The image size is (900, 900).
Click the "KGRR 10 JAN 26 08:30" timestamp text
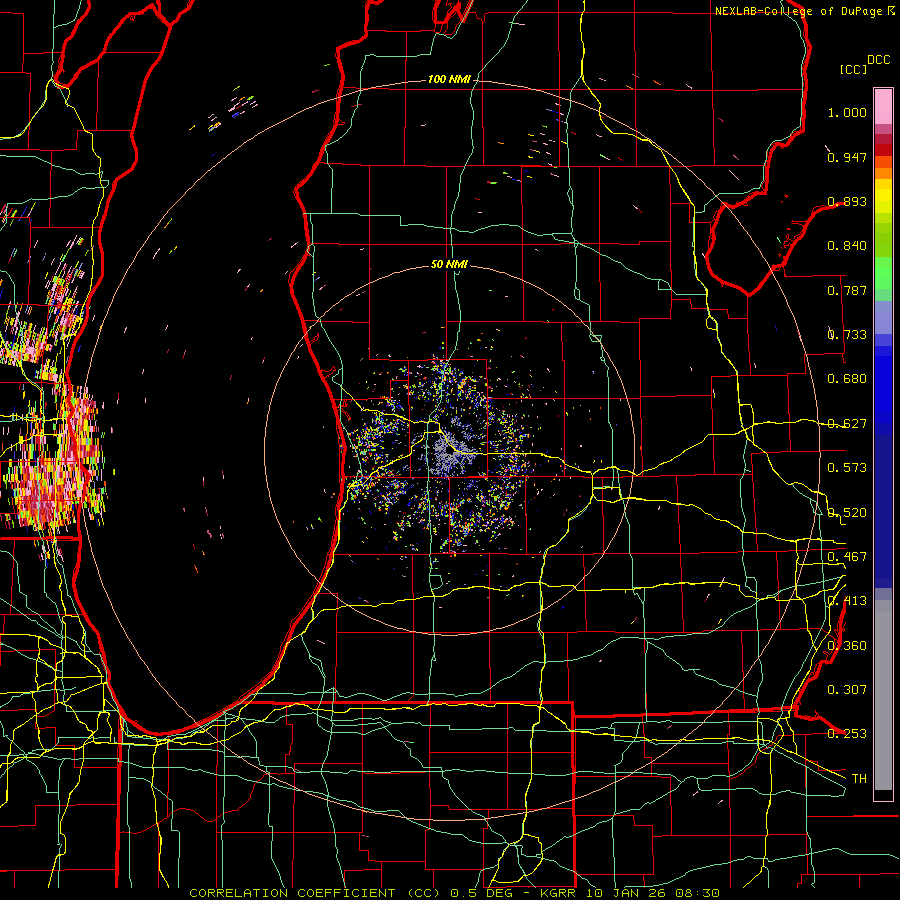click(630, 893)
